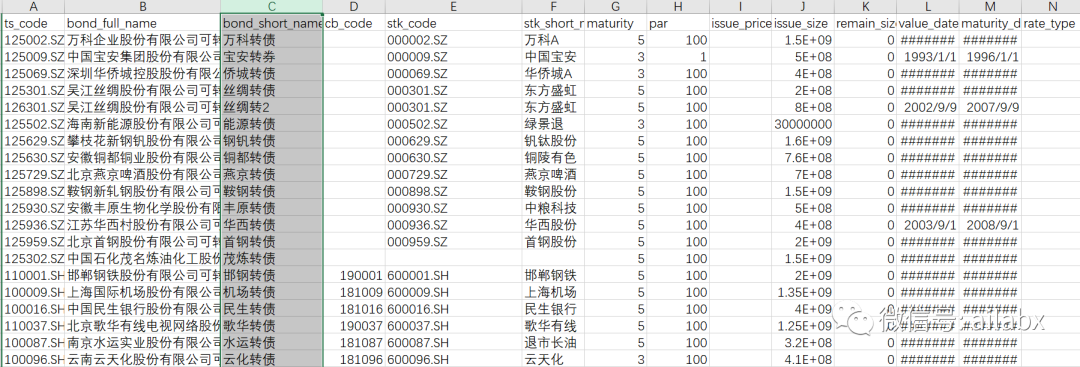
Task: Select the cell containing 云化转债
Action: pyautogui.click(x=272, y=359)
